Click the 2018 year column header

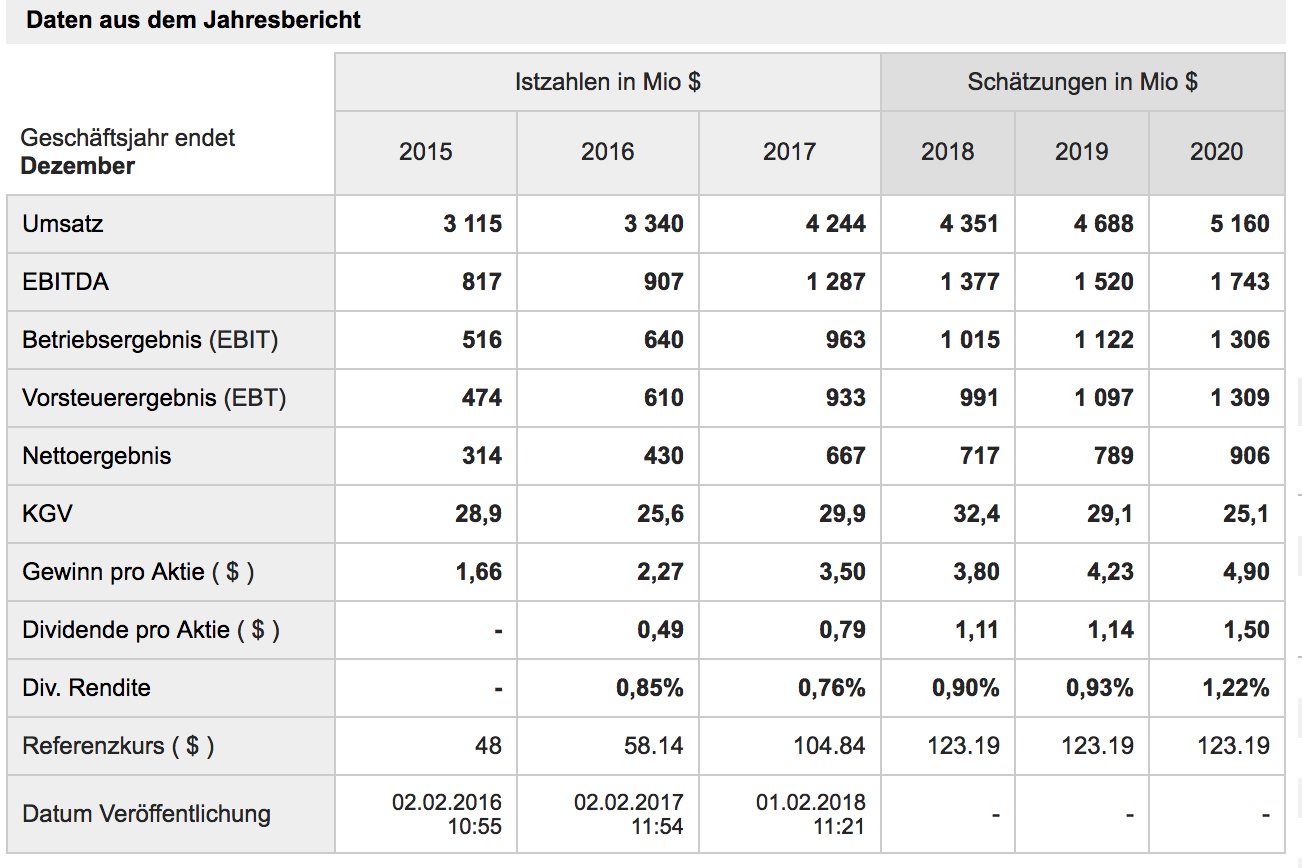tap(947, 152)
